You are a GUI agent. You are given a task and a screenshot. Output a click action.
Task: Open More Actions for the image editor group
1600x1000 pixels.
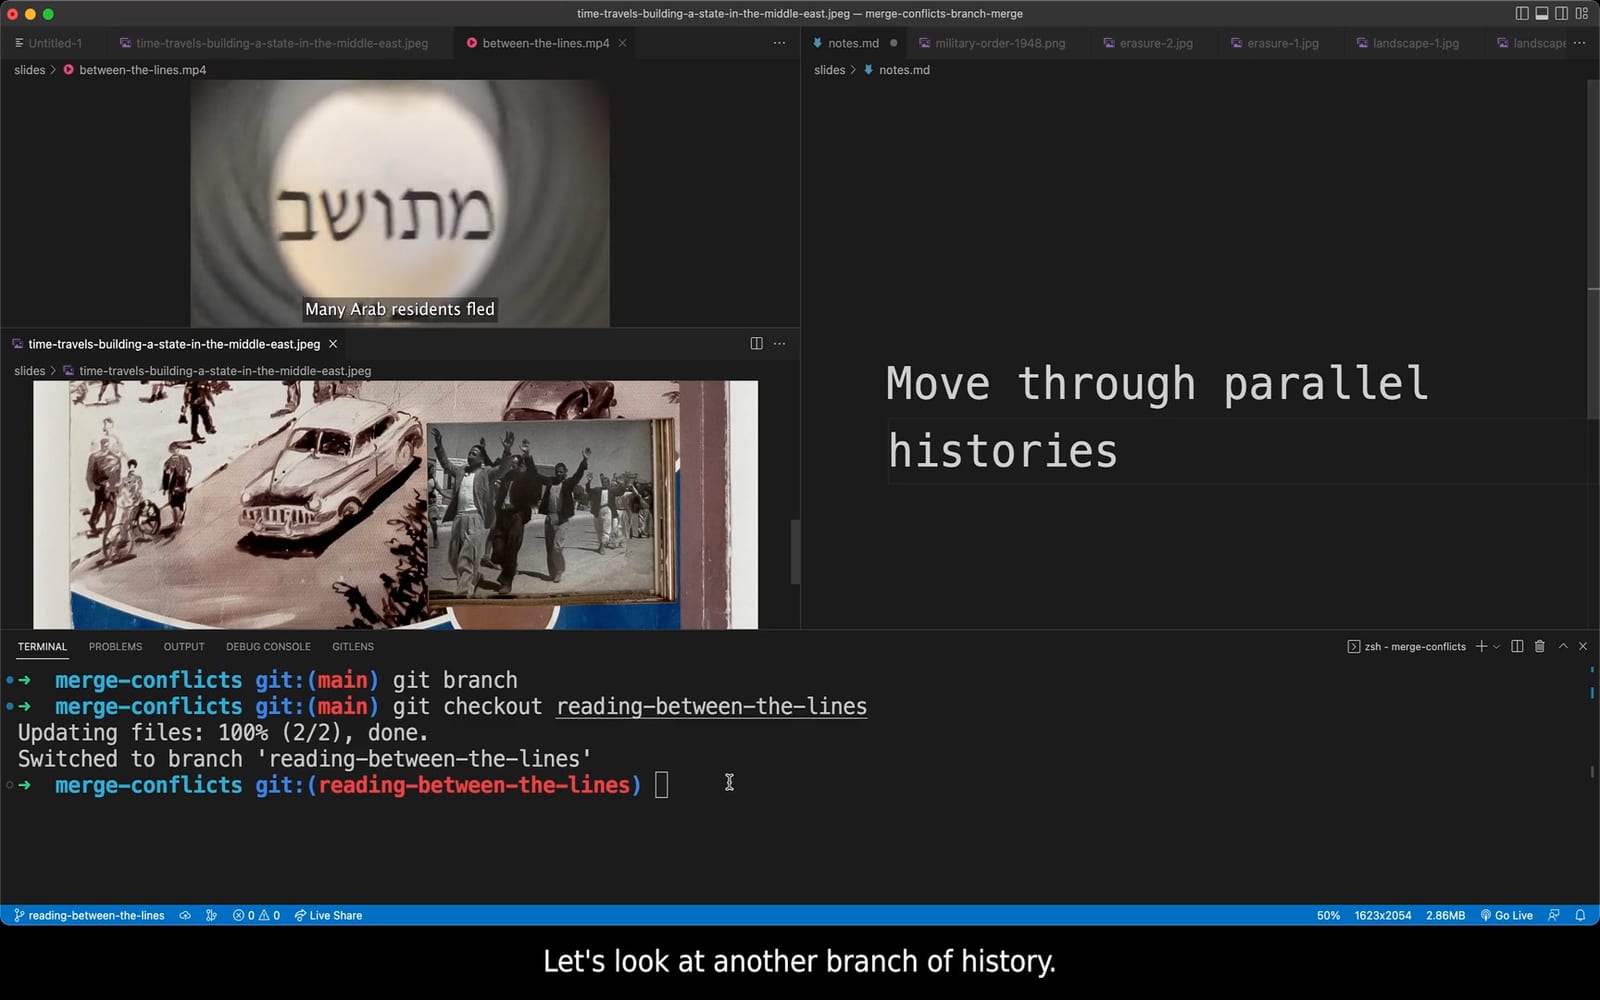click(x=780, y=344)
